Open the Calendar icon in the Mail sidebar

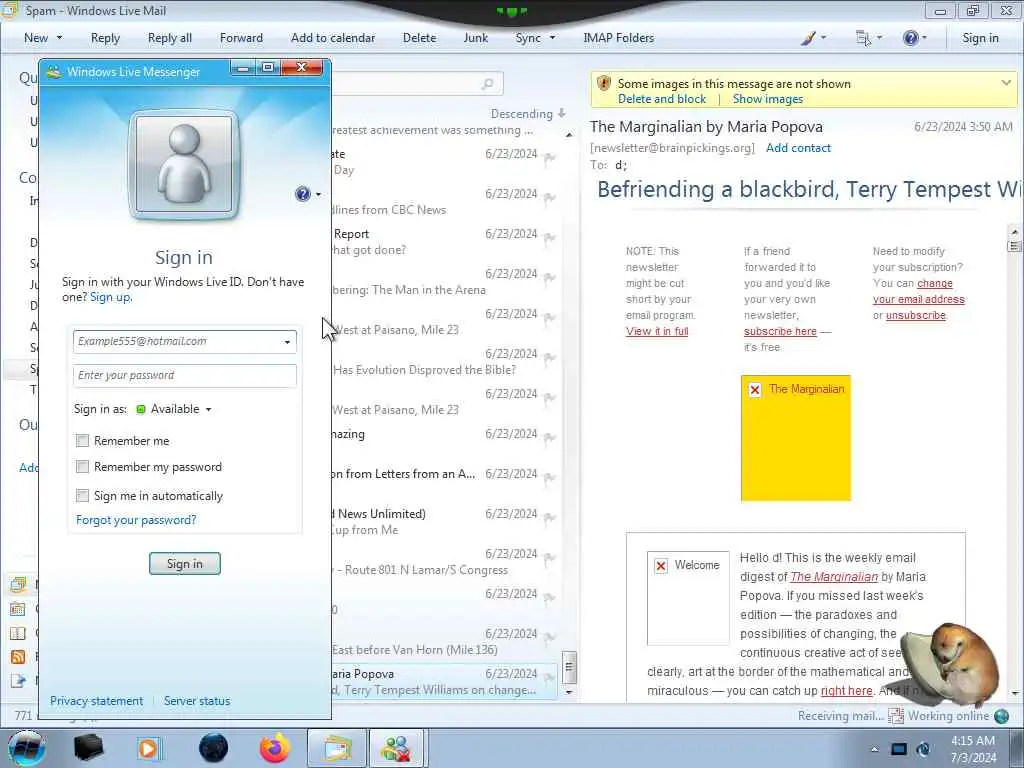tap(18, 609)
